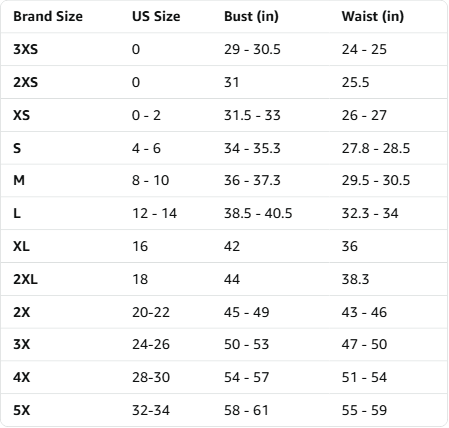Click the Waist (in) column header
Screen dimensions: 449x428
point(373,16)
